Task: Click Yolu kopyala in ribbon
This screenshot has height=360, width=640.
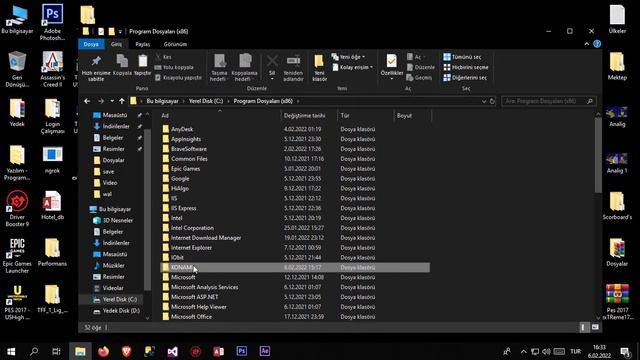Action: point(174,67)
